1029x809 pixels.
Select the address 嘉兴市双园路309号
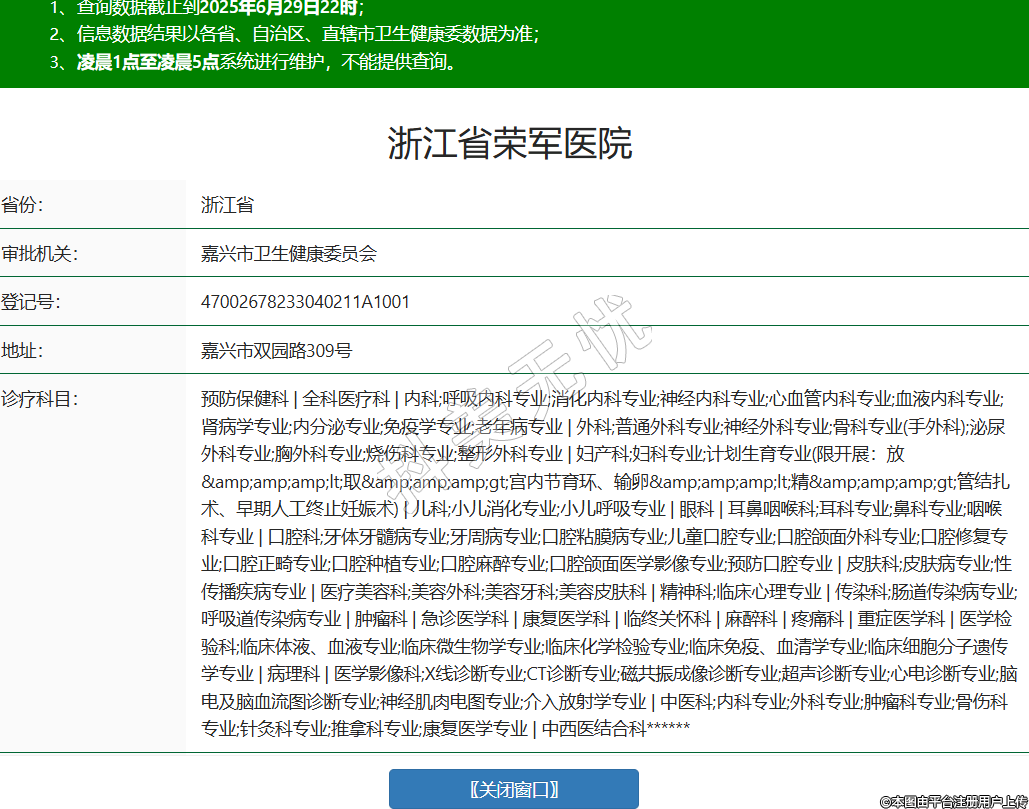(276, 351)
